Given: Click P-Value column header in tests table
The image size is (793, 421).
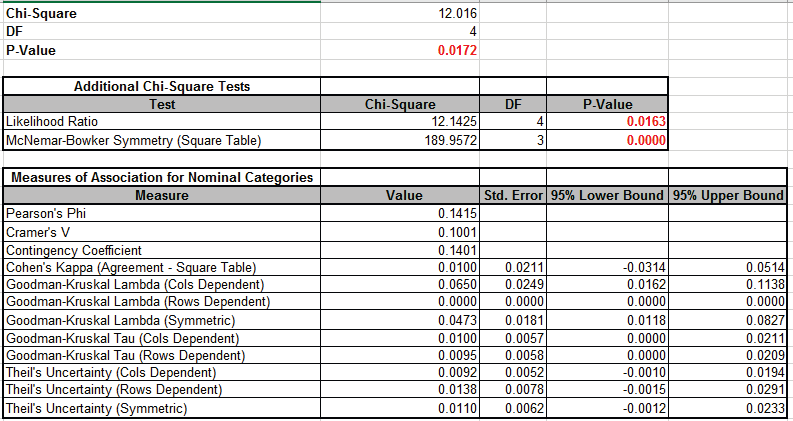Looking at the screenshot, I should (607, 104).
